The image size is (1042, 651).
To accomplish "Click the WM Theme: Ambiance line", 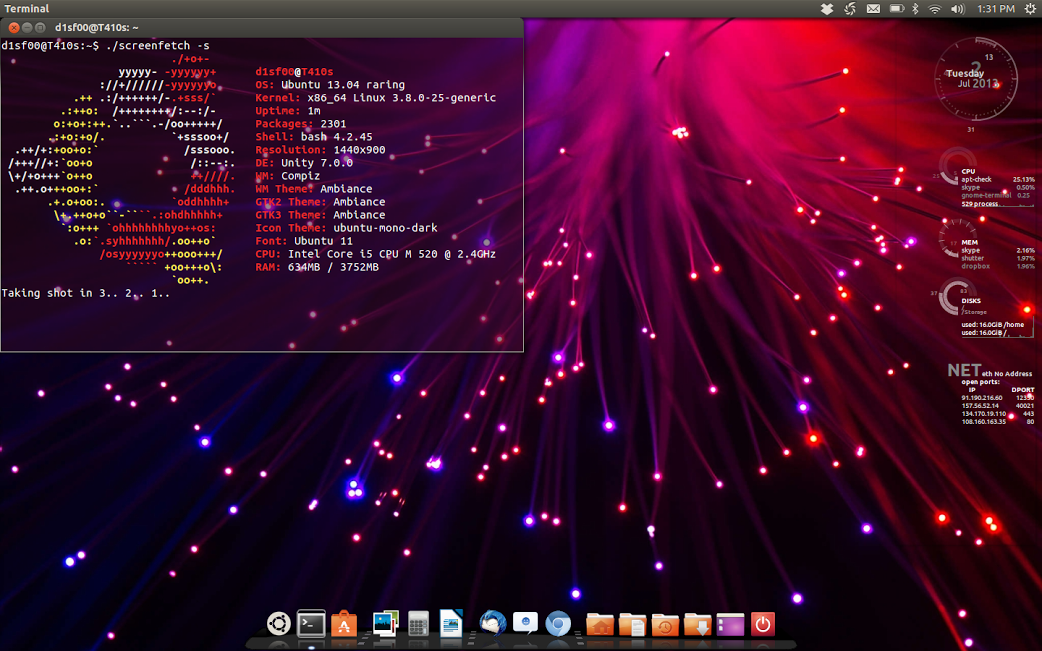I will [314, 189].
